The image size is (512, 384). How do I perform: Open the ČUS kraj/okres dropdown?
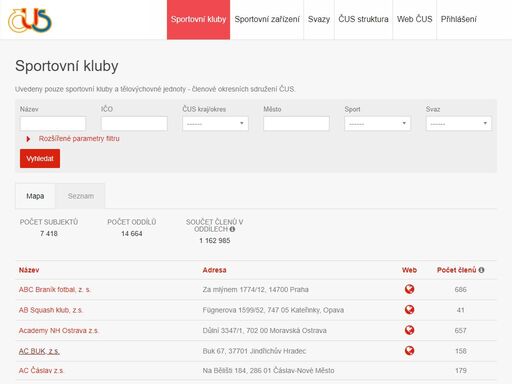[x=215, y=123]
